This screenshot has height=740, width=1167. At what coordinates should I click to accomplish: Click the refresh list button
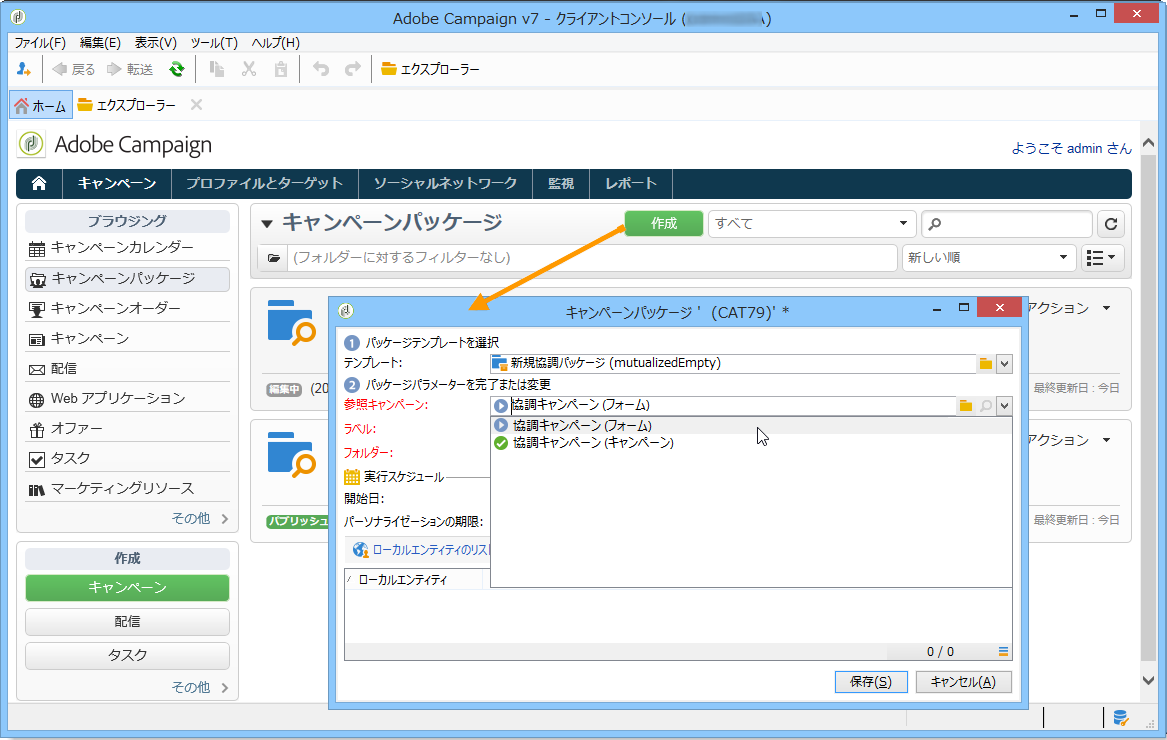[x=1110, y=223]
